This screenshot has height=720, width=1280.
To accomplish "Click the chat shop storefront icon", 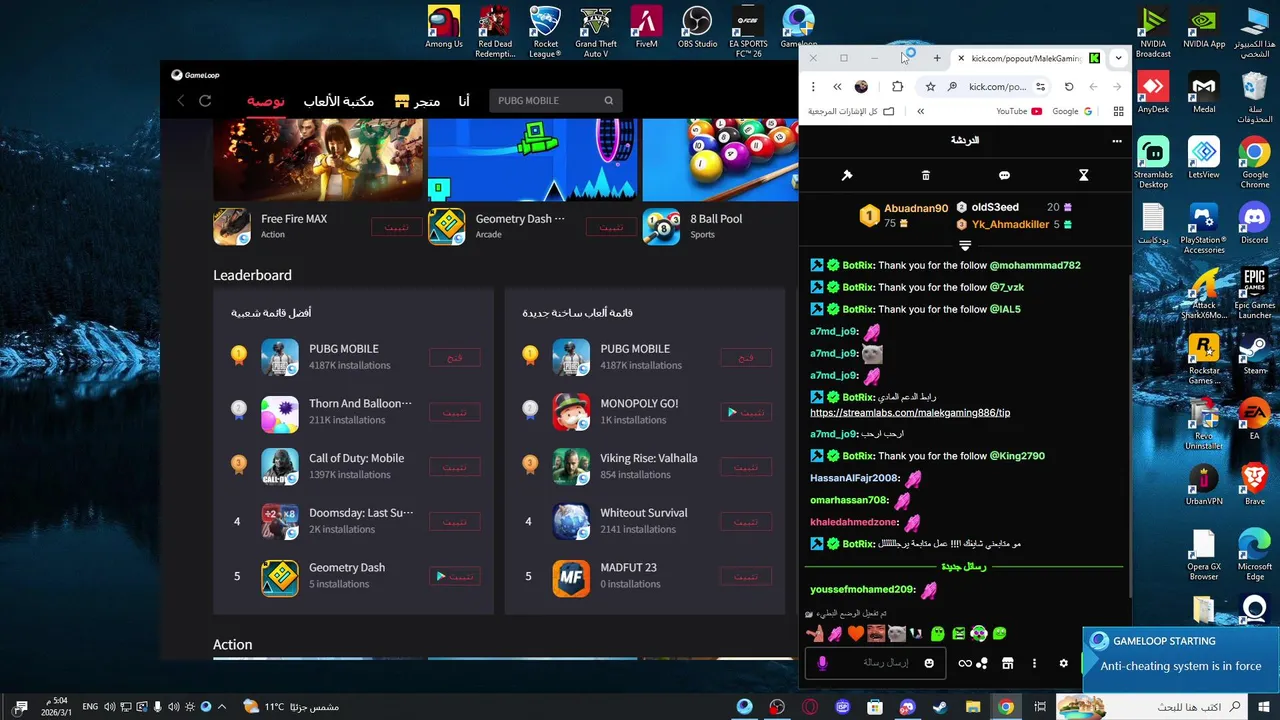I will pyautogui.click(x=1008, y=663).
